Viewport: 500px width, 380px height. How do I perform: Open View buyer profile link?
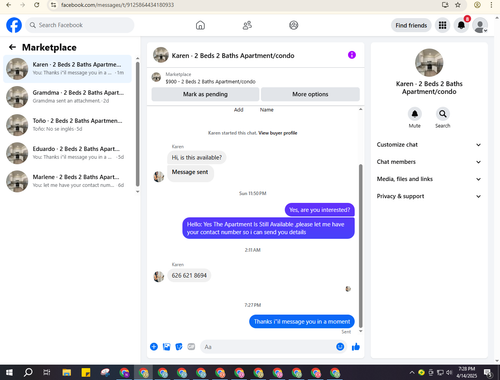coord(278,133)
